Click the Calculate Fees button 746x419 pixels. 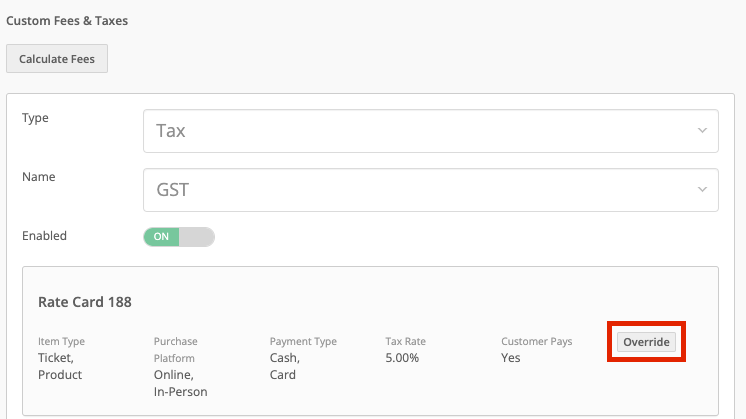coord(57,58)
